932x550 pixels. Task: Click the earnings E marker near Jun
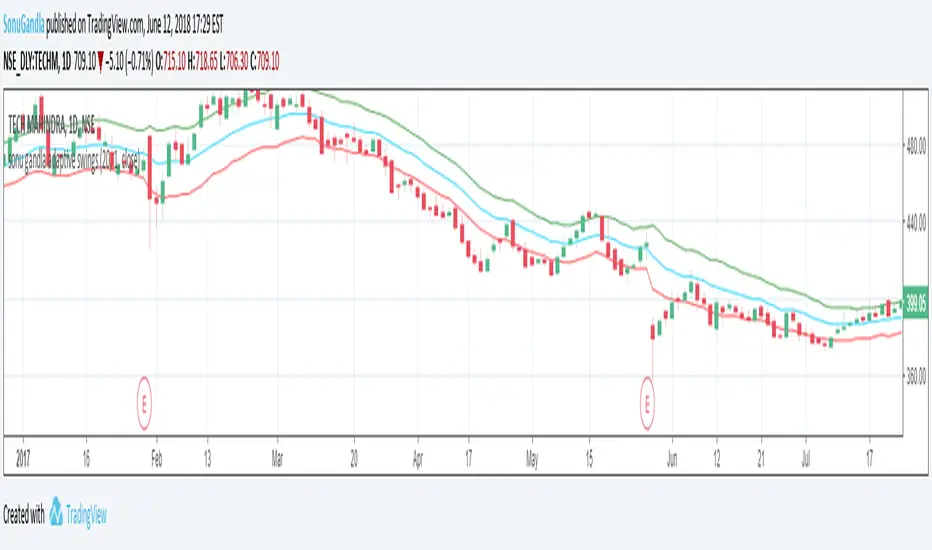(647, 403)
